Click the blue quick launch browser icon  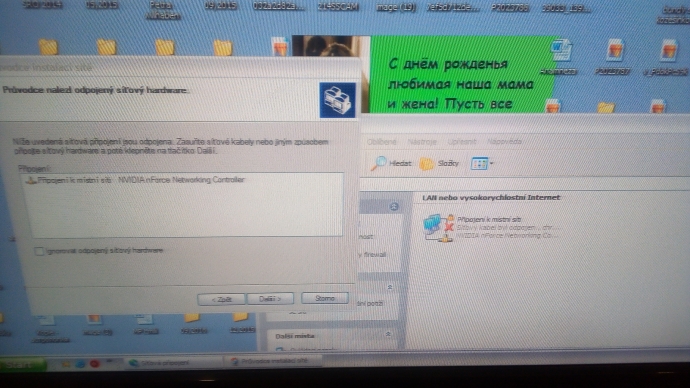click(x=80, y=364)
